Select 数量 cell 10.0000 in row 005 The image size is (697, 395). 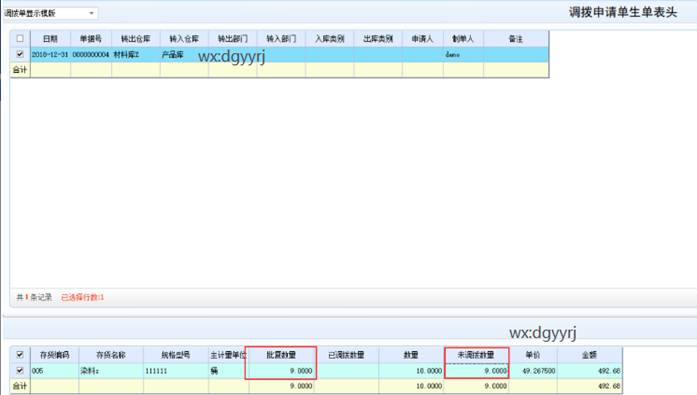pyautogui.click(x=411, y=371)
